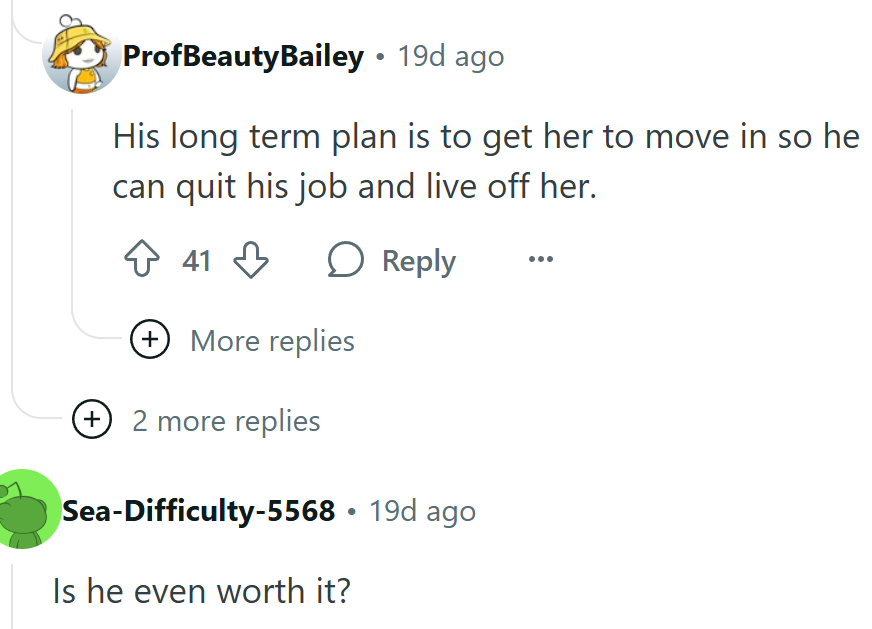
Task: Open Sea-Difficulty-5568's user profile
Action: pyautogui.click(x=198, y=511)
